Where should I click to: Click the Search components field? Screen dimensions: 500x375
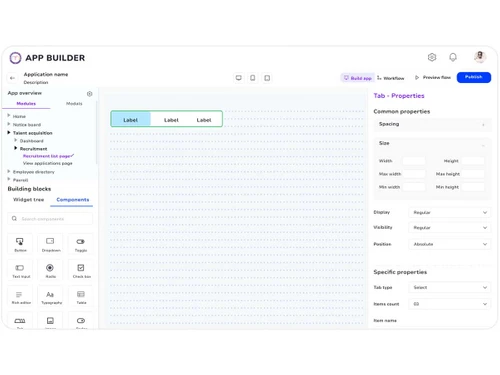click(50, 219)
